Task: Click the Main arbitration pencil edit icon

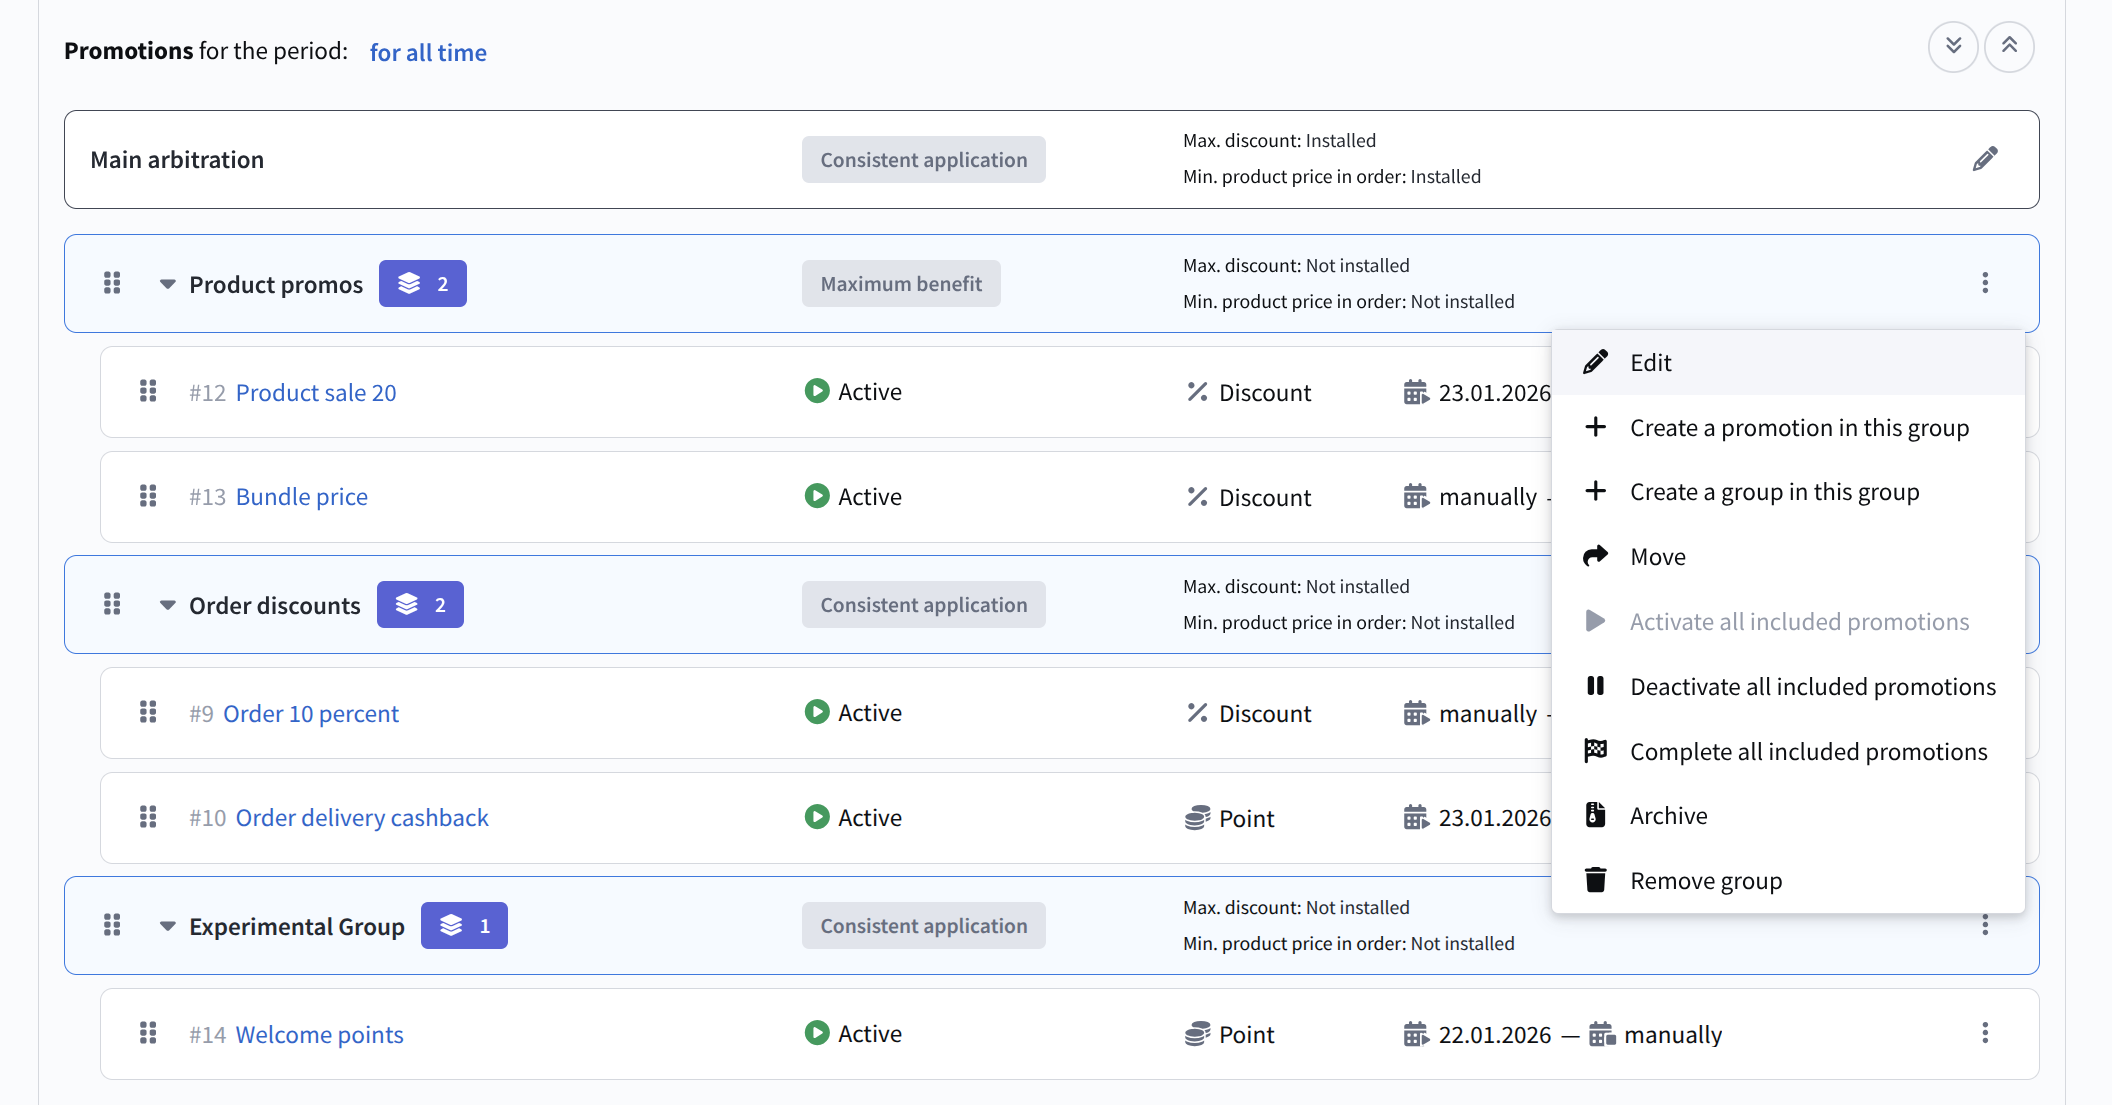Action: click(x=1984, y=159)
